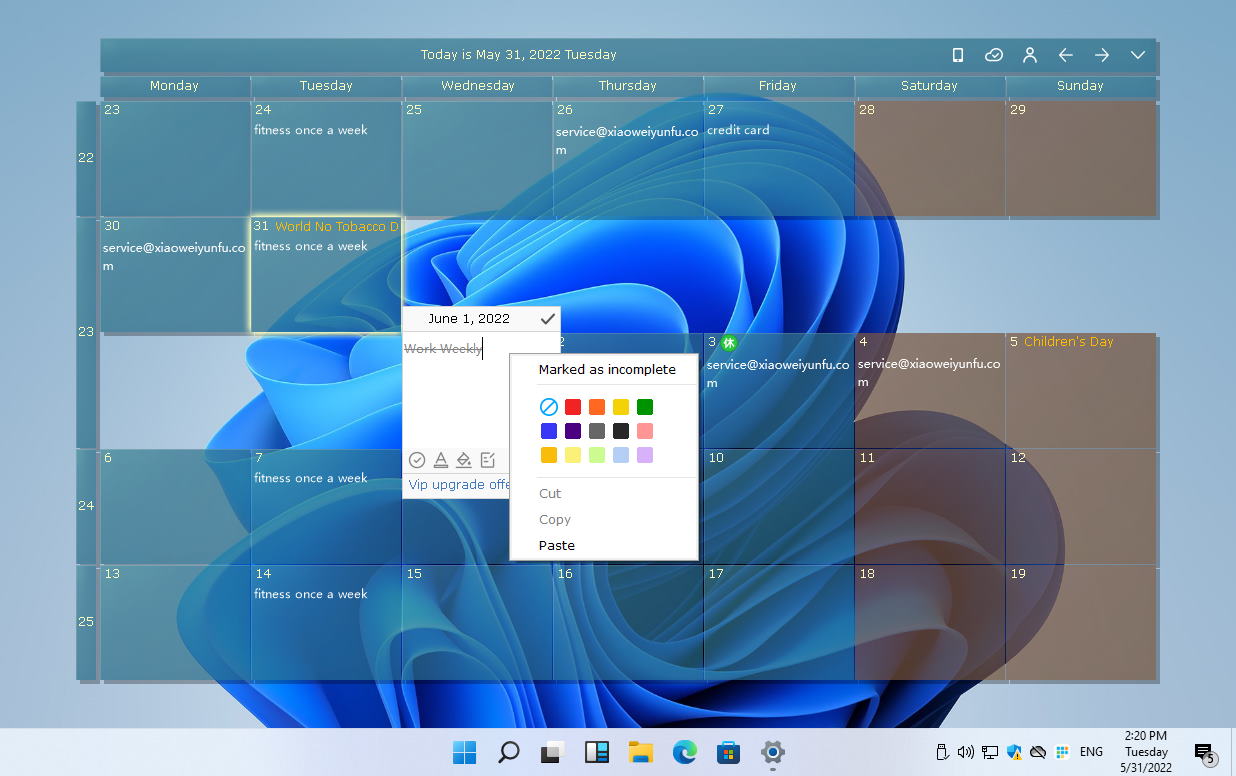The height and width of the screenshot is (776, 1236).
Task: Select Paste from the context menu
Action: click(x=557, y=545)
